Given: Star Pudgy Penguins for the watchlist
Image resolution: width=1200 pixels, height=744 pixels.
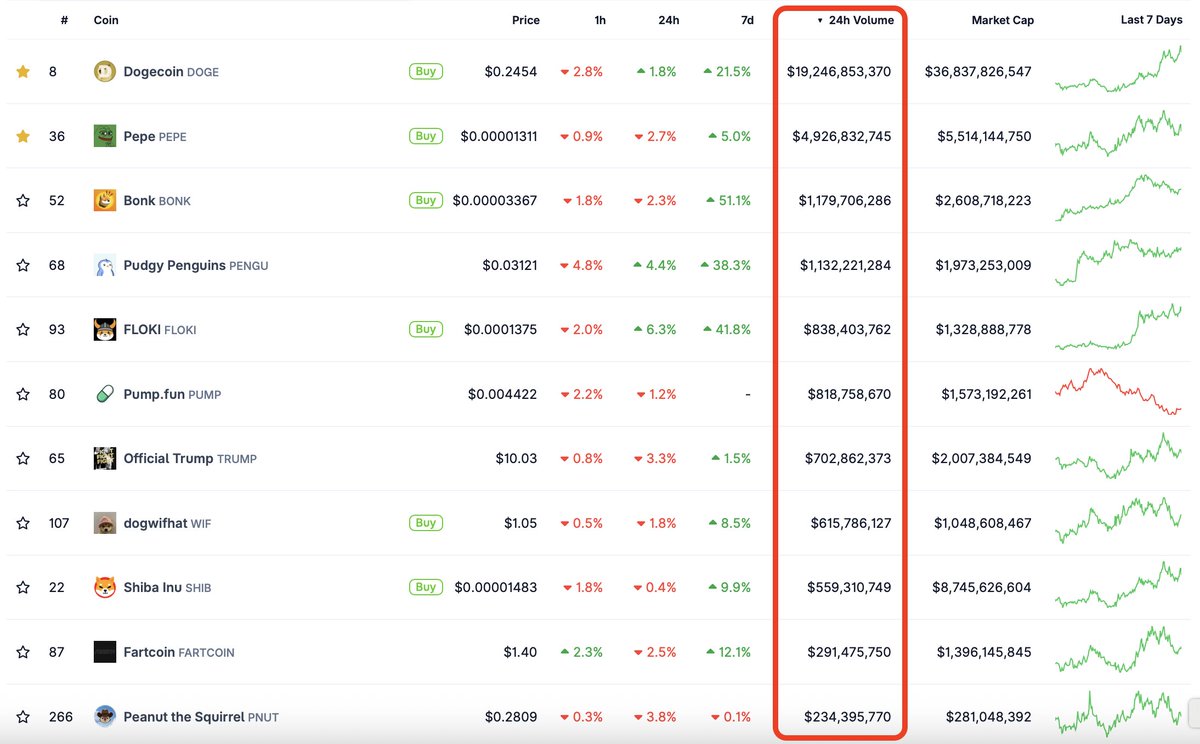Looking at the screenshot, I should coord(23,265).
